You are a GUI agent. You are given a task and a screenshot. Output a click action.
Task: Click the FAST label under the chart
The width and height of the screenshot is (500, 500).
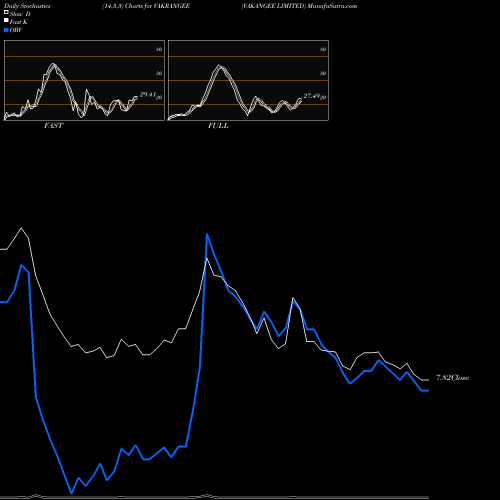pos(53,126)
